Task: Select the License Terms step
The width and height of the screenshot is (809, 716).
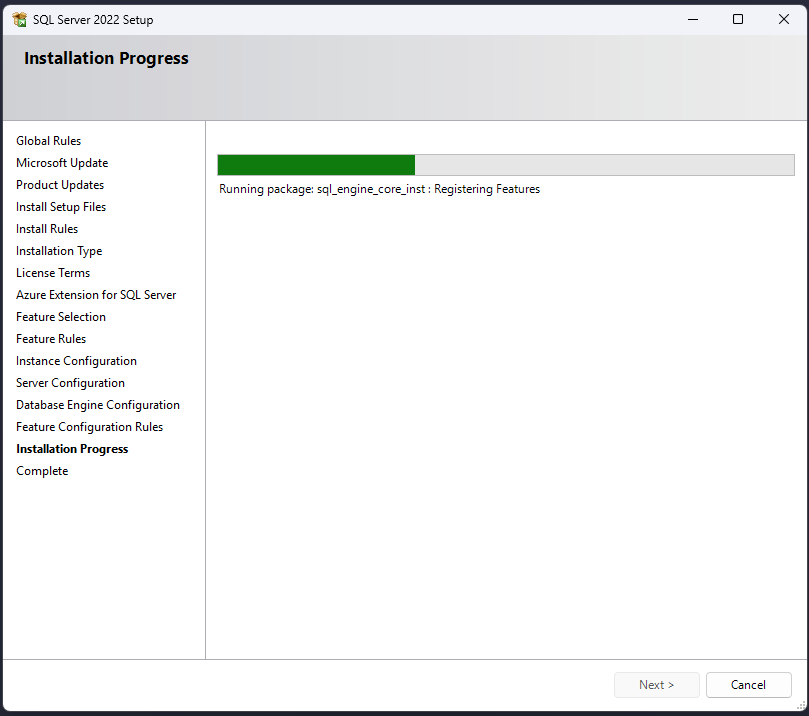Action: point(53,273)
